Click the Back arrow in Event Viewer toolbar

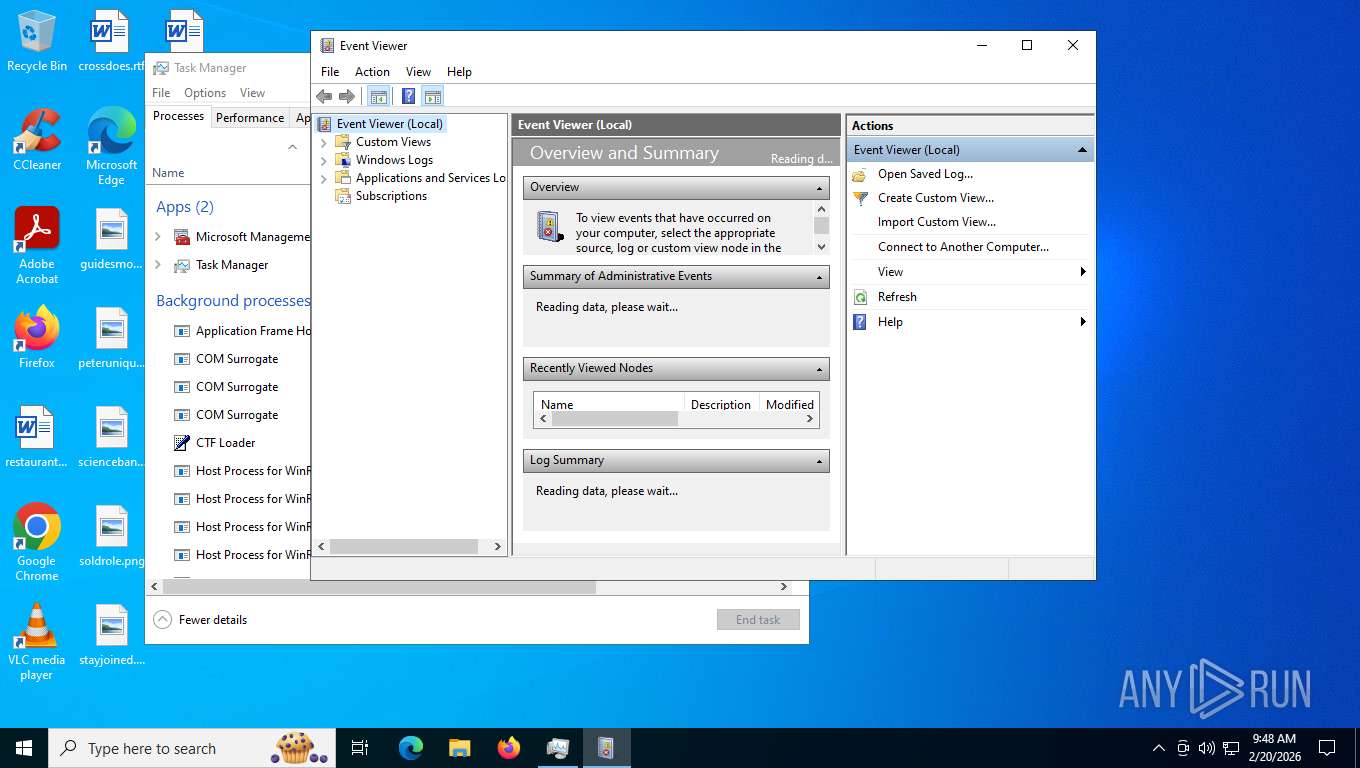coord(324,96)
